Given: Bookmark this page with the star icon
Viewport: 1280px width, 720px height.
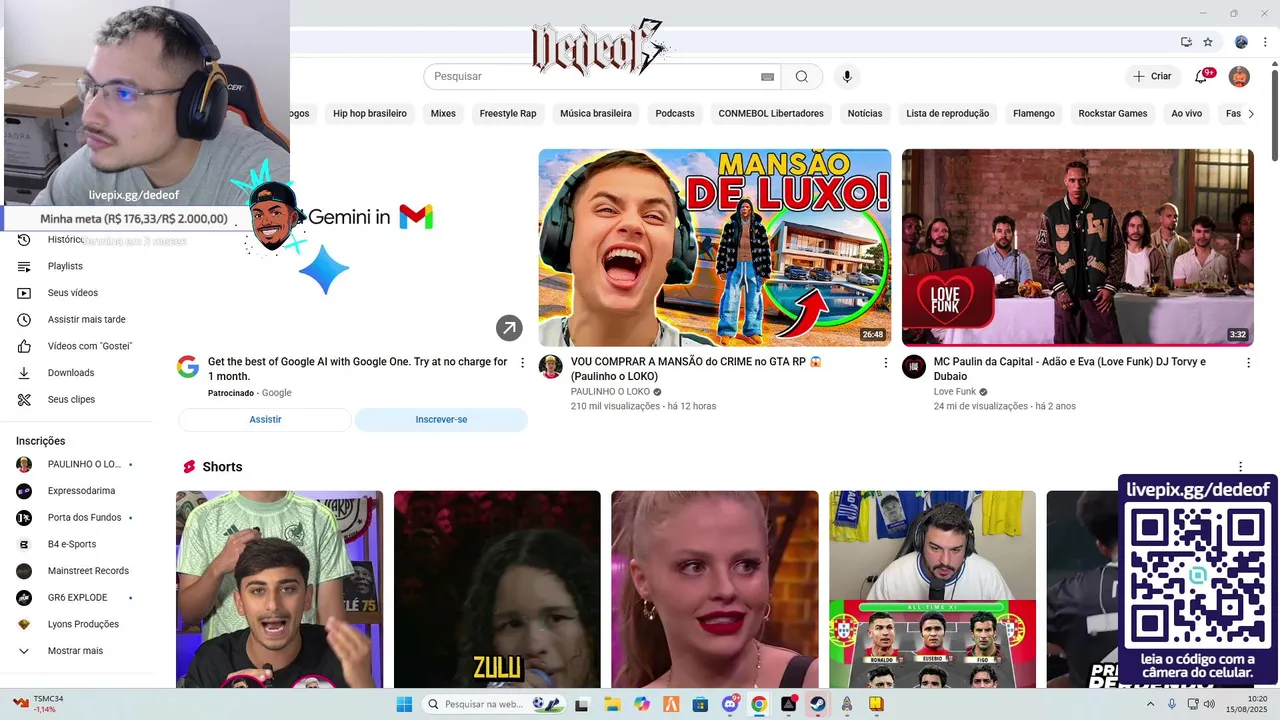Looking at the screenshot, I should (1208, 42).
